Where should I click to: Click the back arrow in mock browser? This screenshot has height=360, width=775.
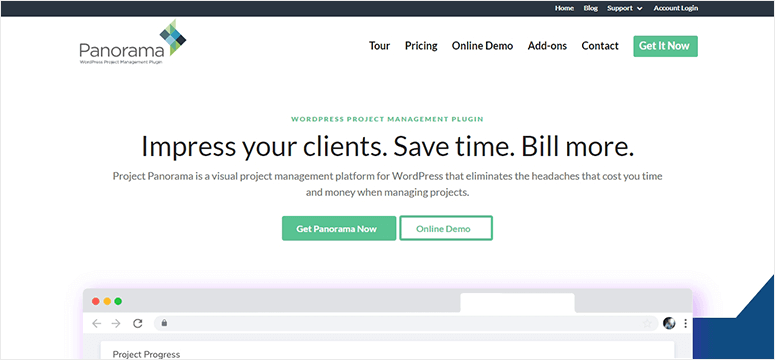tap(97, 323)
